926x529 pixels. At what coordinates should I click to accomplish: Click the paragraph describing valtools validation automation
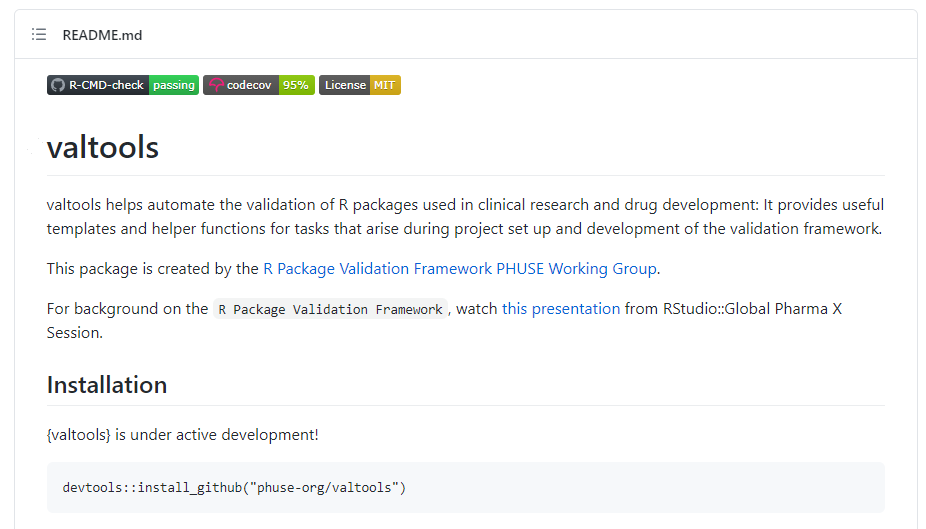[465, 216]
